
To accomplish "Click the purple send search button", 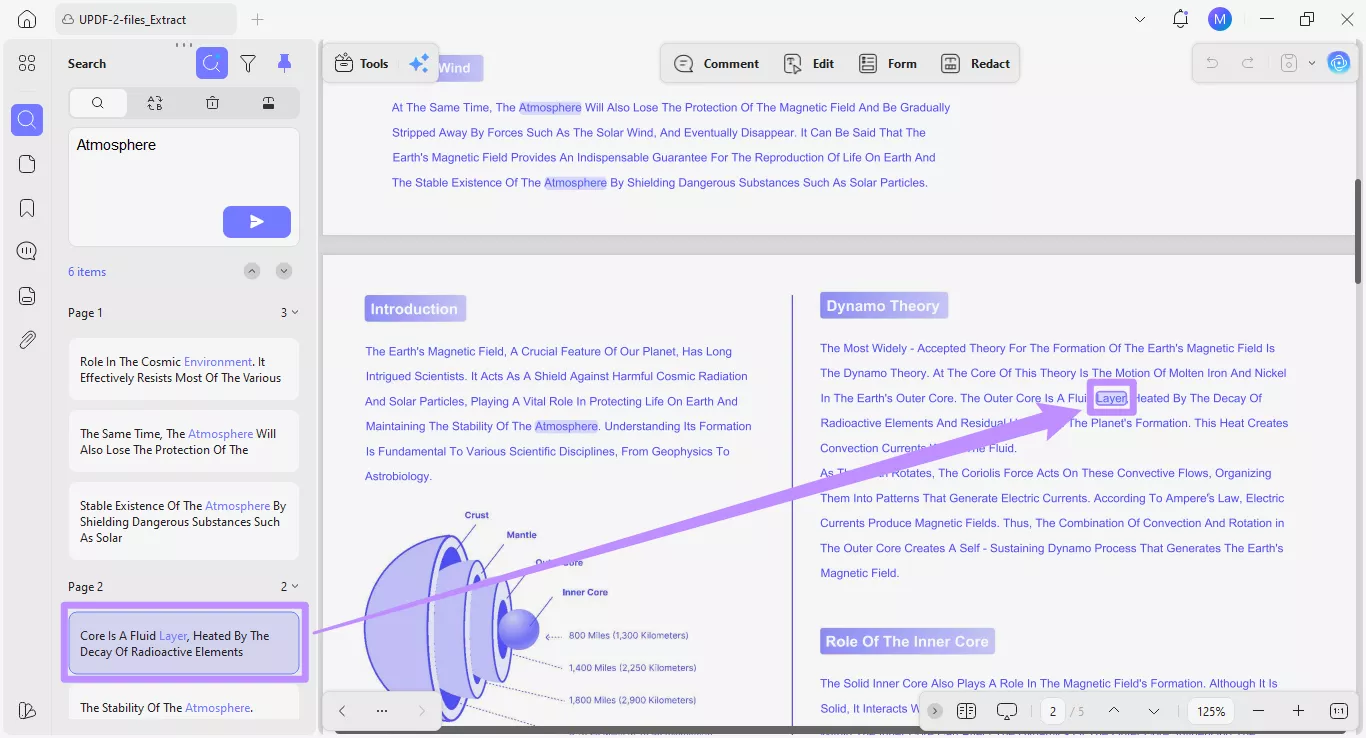I will tap(257, 221).
